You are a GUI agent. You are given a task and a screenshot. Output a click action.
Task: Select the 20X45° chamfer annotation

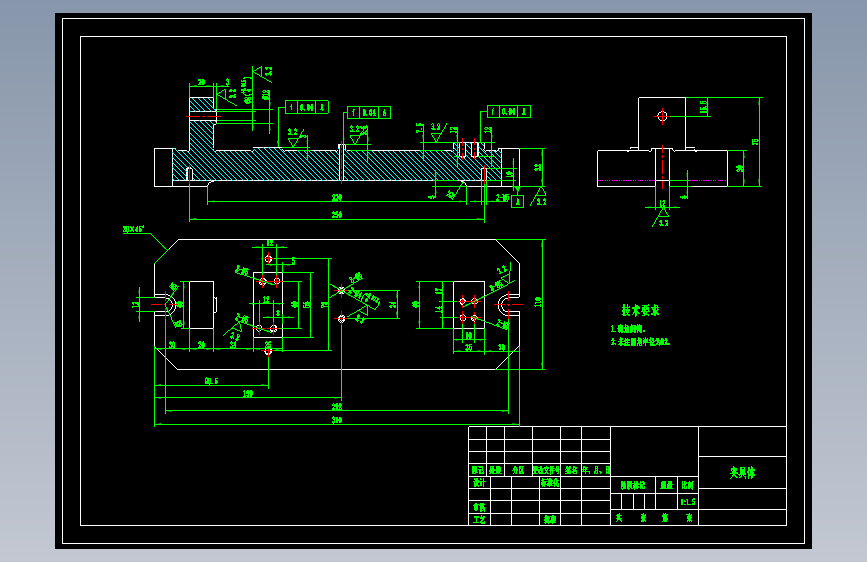click(x=134, y=229)
